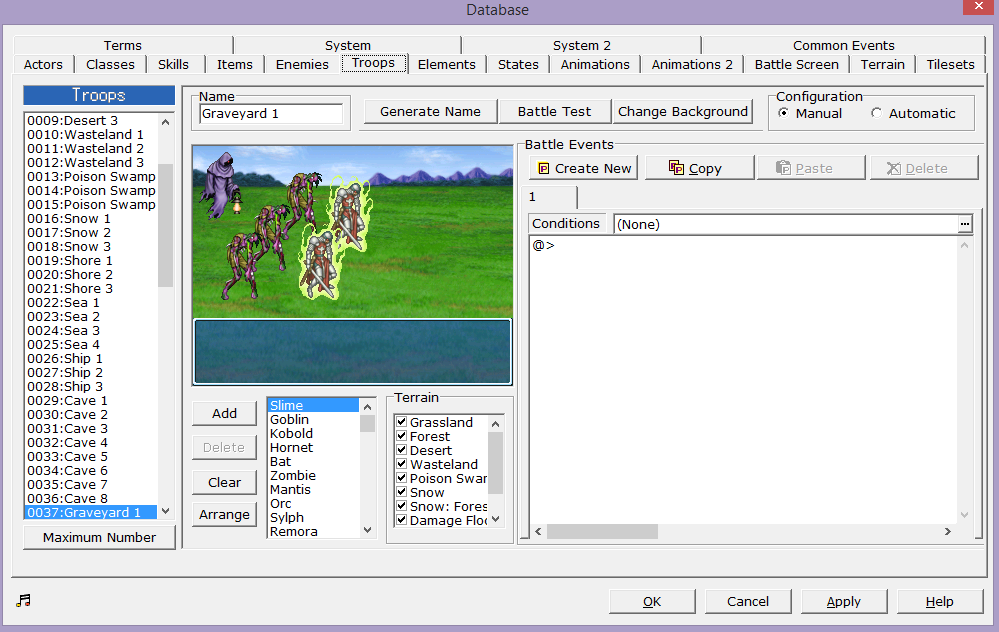Open the Skills tab
The height and width of the screenshot is (632, 999).
[x=173, y=64]
